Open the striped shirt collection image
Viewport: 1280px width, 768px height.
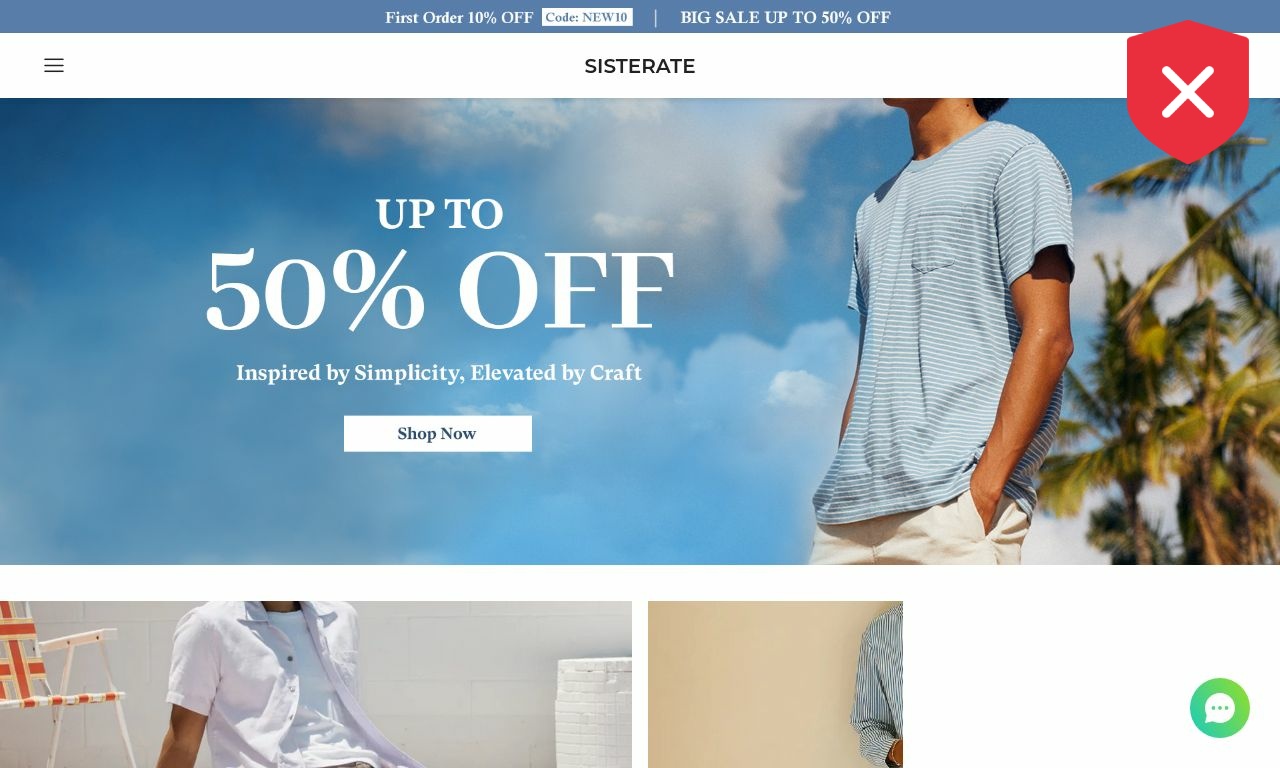click(x=775, y=684)
